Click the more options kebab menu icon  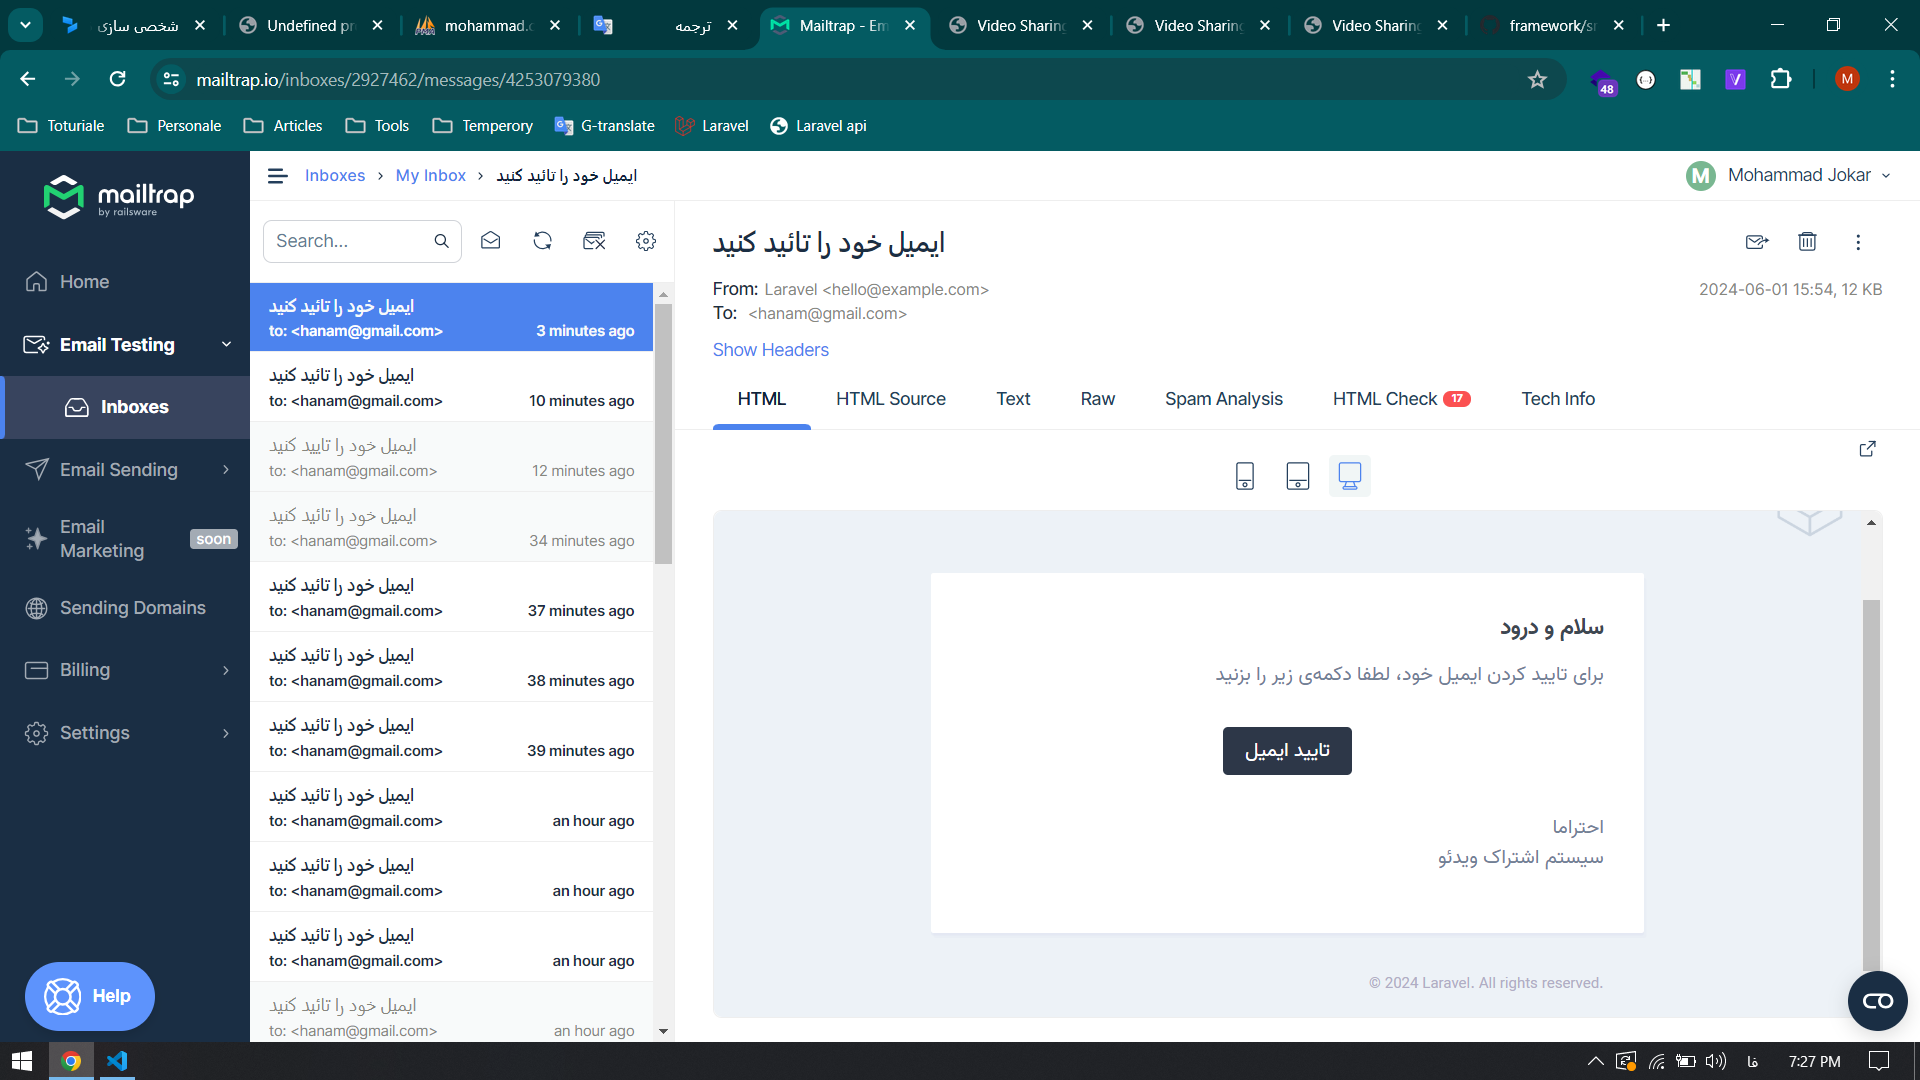point(1858,241)
